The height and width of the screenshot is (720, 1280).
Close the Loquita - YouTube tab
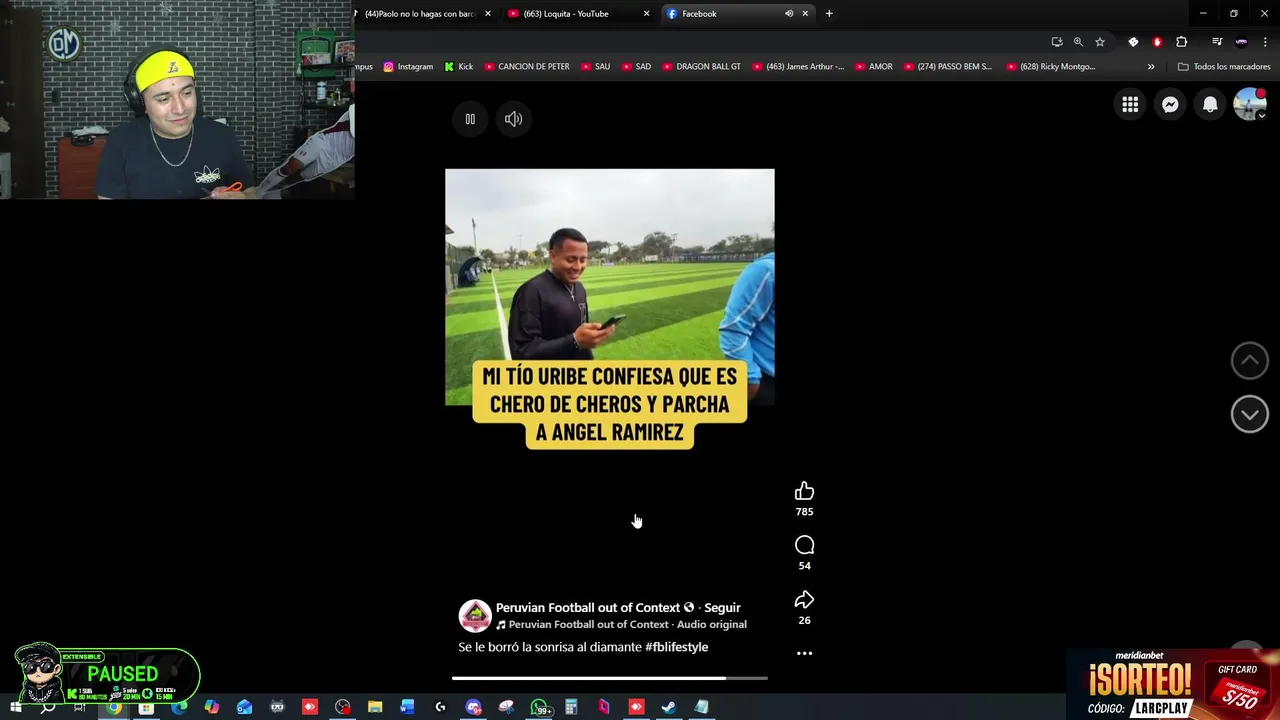646,14
